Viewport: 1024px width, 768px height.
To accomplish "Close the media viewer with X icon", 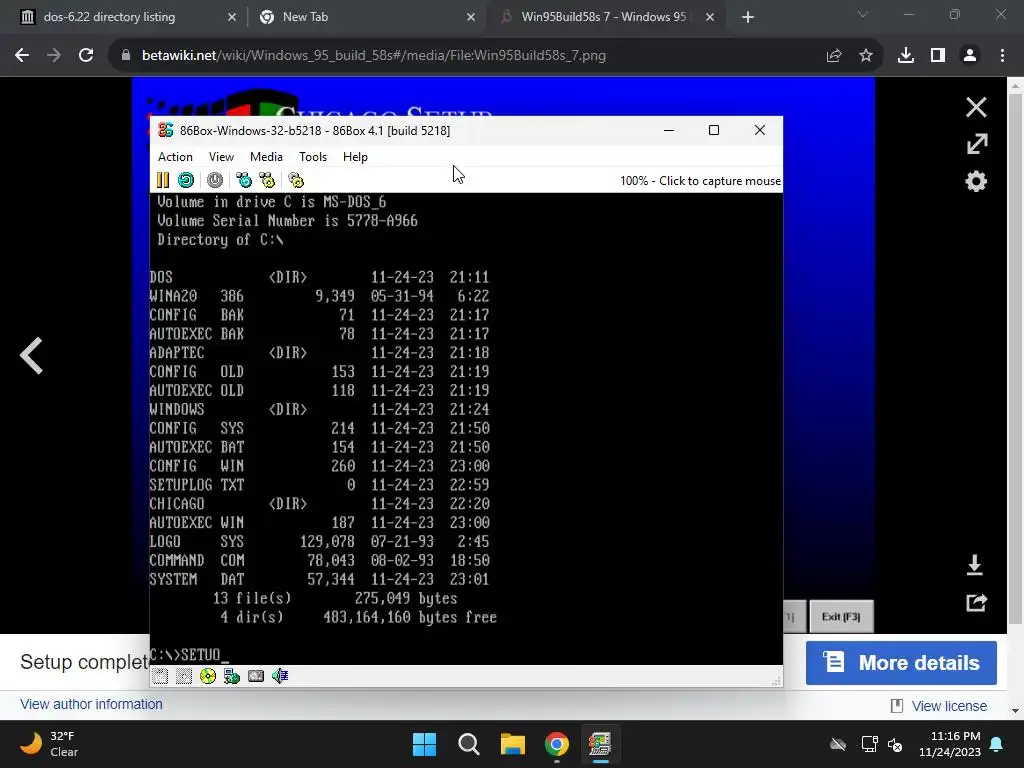I will tap(976, 107).
